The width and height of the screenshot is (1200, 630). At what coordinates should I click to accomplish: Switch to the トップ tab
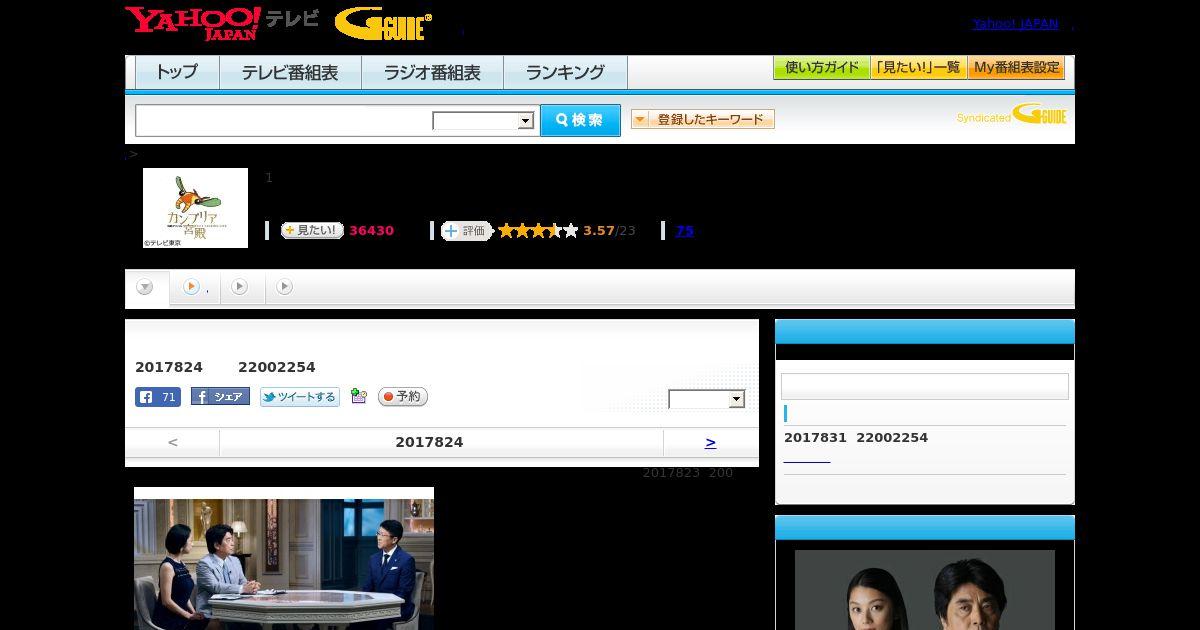177,73
